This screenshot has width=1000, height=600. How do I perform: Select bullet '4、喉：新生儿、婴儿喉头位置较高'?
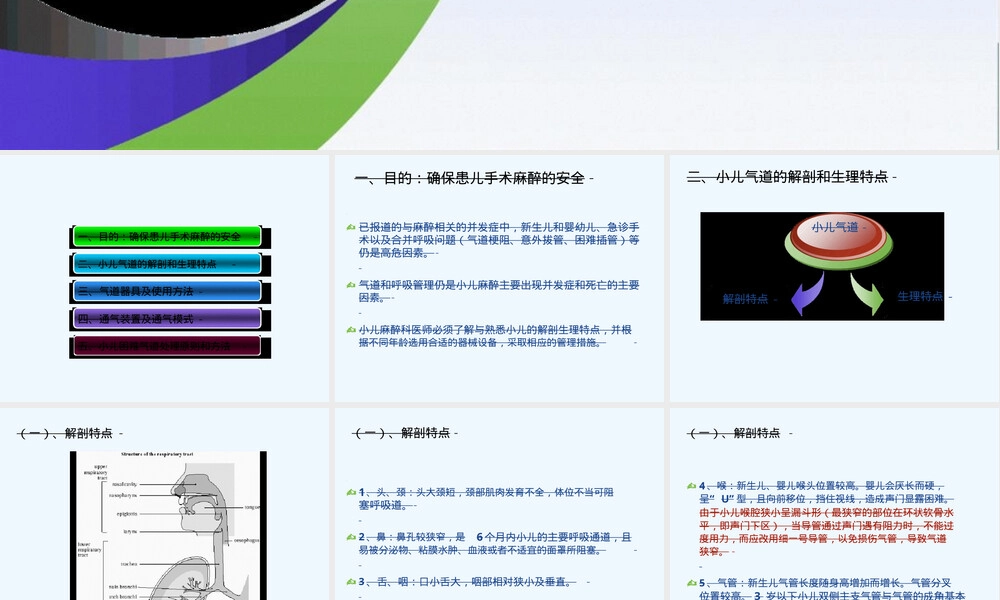point(826,492)
